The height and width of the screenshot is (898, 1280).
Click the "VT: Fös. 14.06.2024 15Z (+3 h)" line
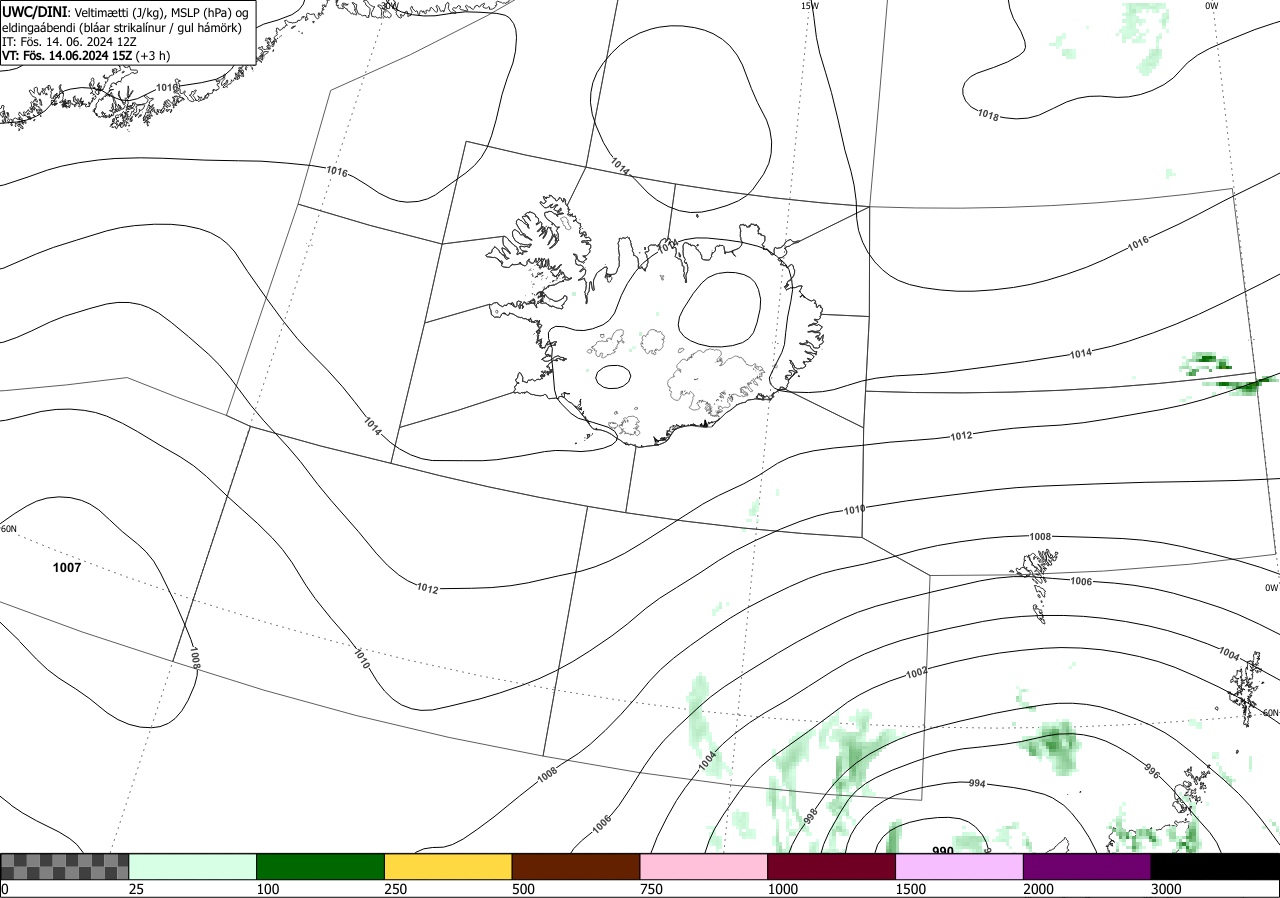[86, 55]
